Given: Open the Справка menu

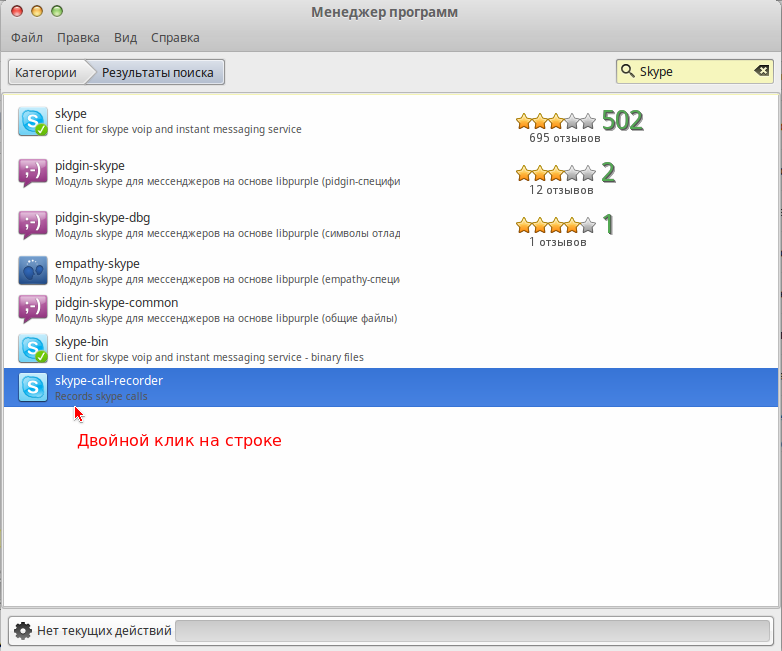Looking at the screenshot, I should click(175, 38).
